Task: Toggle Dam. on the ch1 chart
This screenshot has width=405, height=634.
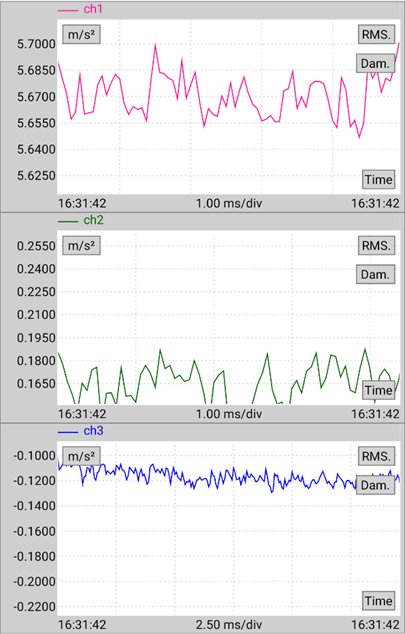Action: point(375,63)
